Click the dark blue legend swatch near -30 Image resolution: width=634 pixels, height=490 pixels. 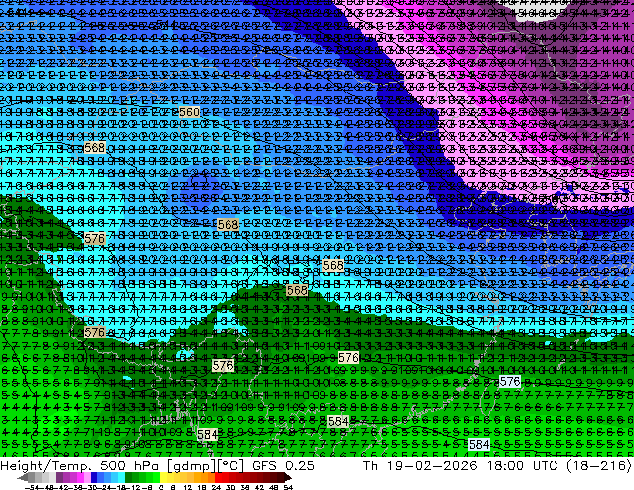(94, 477)
